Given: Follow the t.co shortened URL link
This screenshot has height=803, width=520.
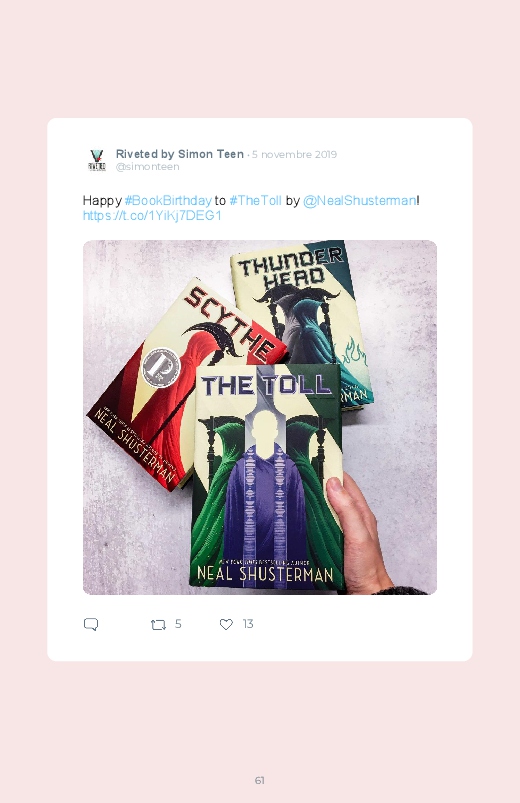Looking at the screenshot, I should [152, 216].
